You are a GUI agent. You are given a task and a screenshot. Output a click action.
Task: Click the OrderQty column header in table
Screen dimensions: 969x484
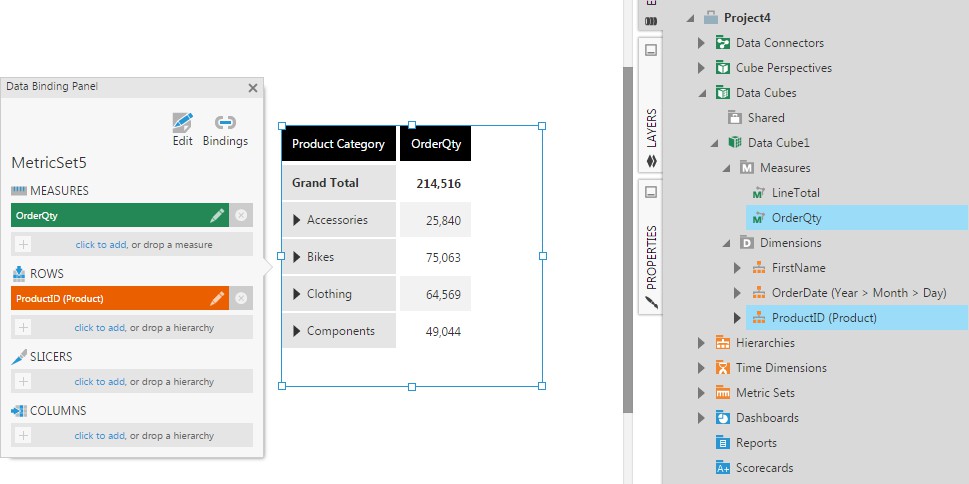436,144
